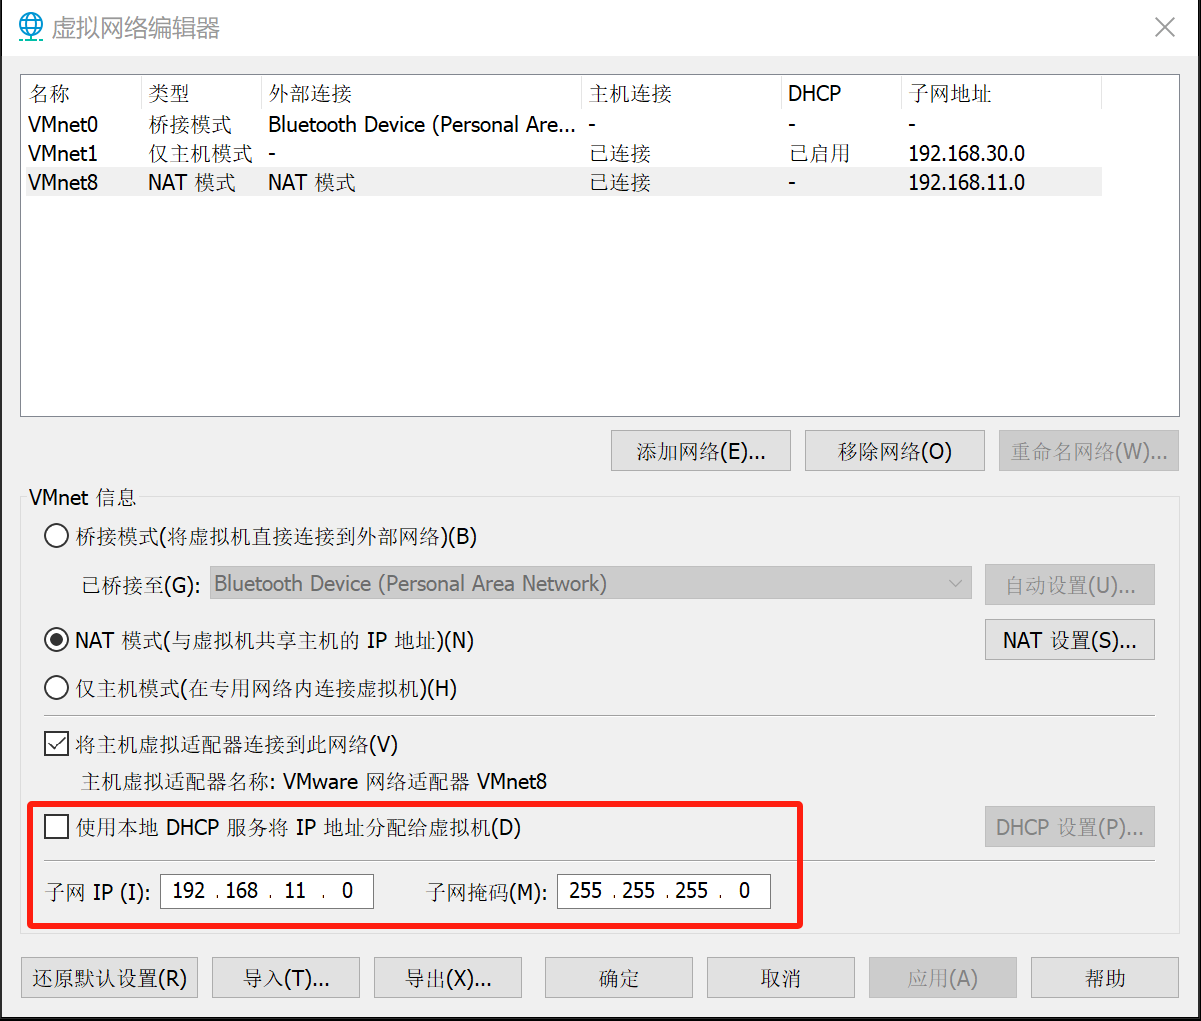Open NAT 设置 settings
Screen dimensions: 1201x1021
tap(1069, 639)
